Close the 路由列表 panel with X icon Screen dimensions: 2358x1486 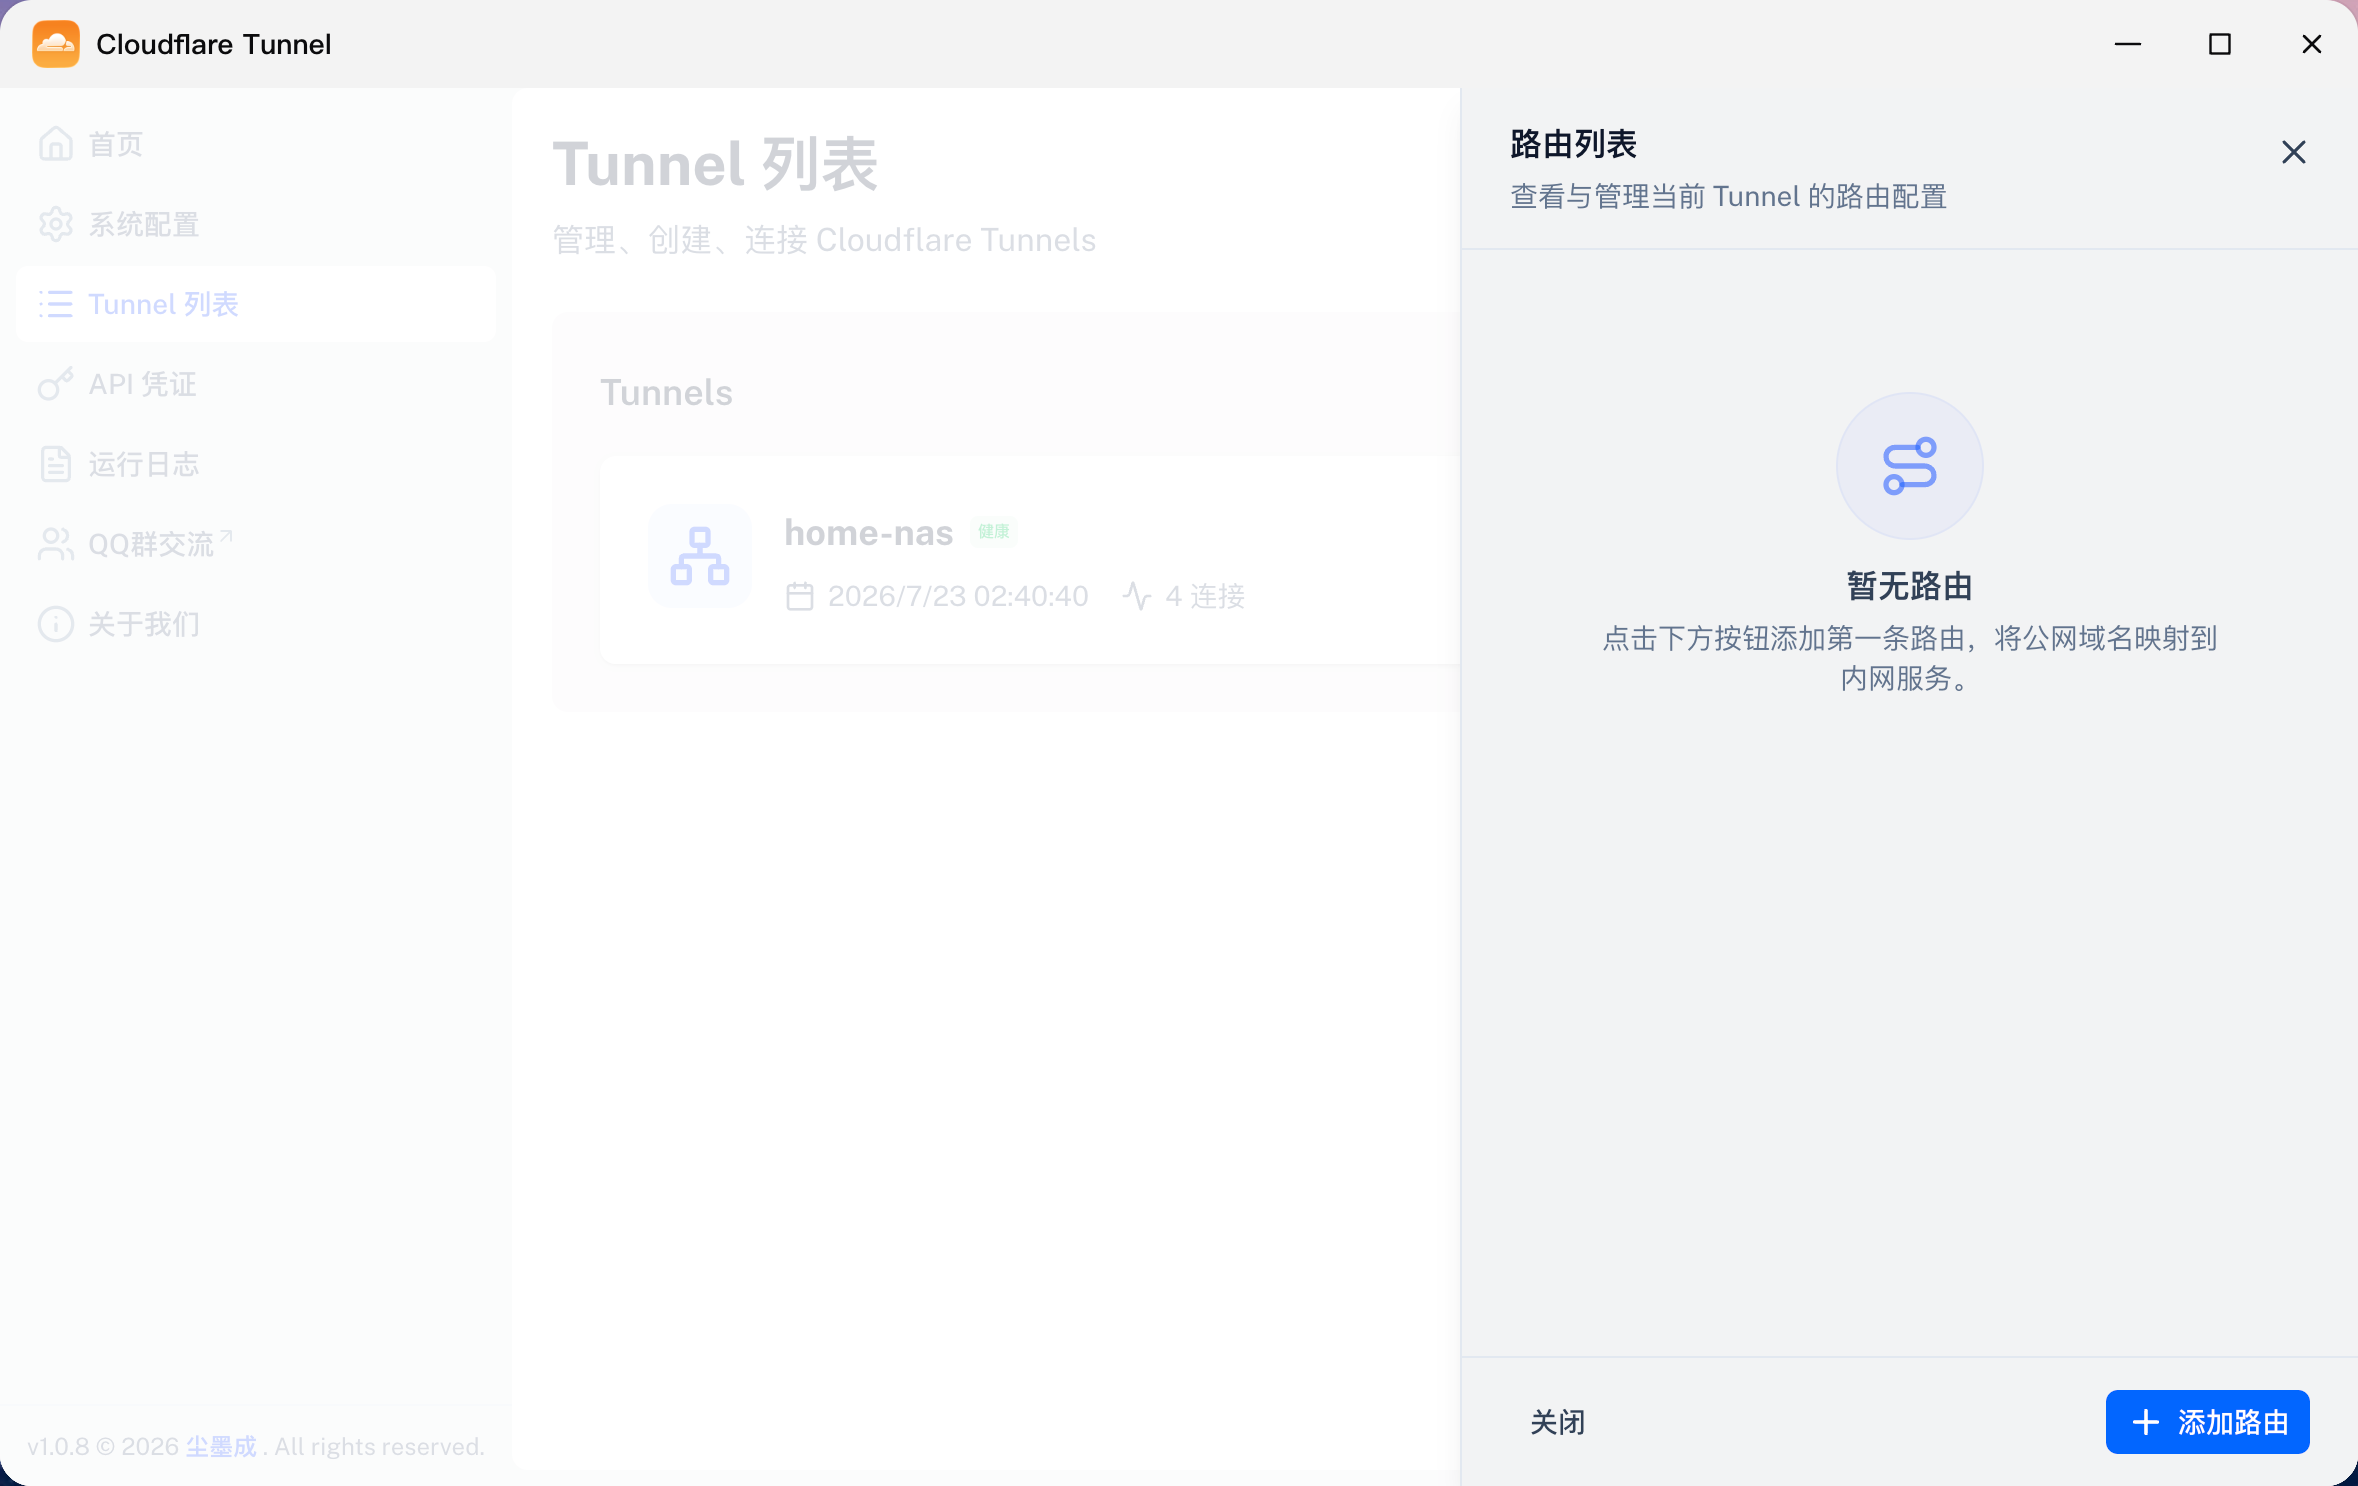tap(2293, 152)
